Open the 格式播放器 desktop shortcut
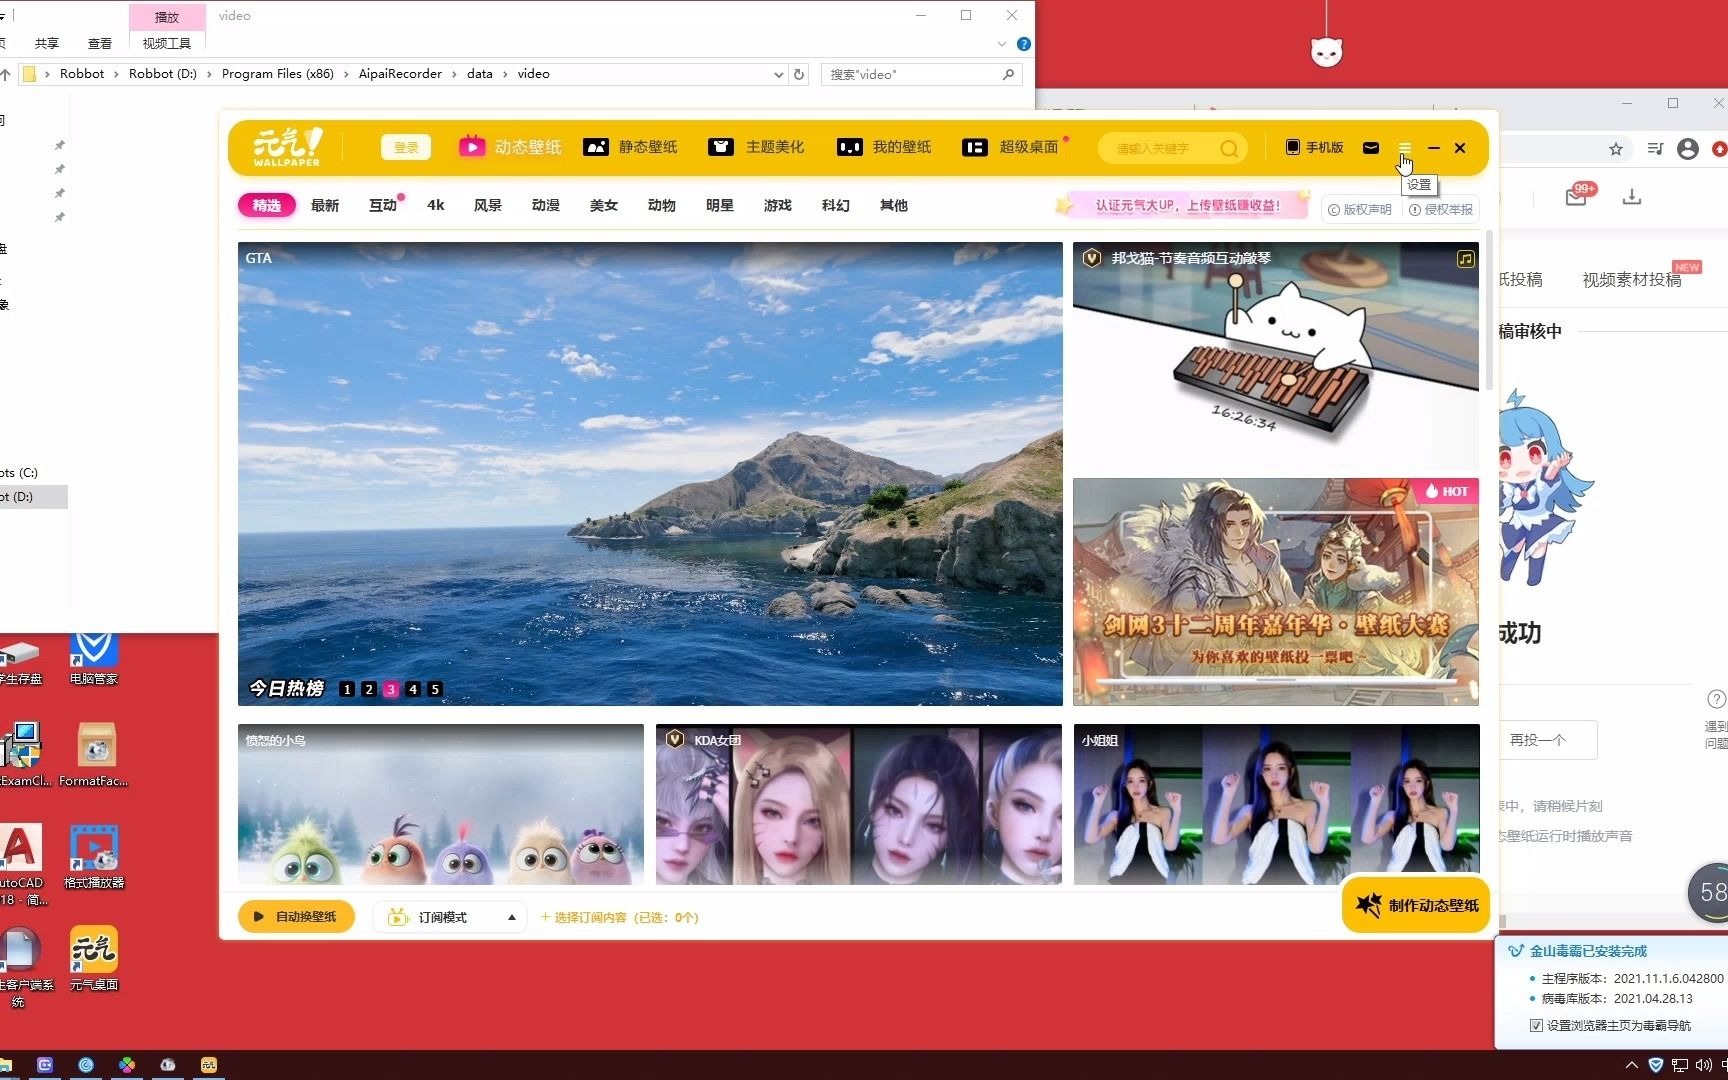1728x1080 pixels. pos(94,857)
